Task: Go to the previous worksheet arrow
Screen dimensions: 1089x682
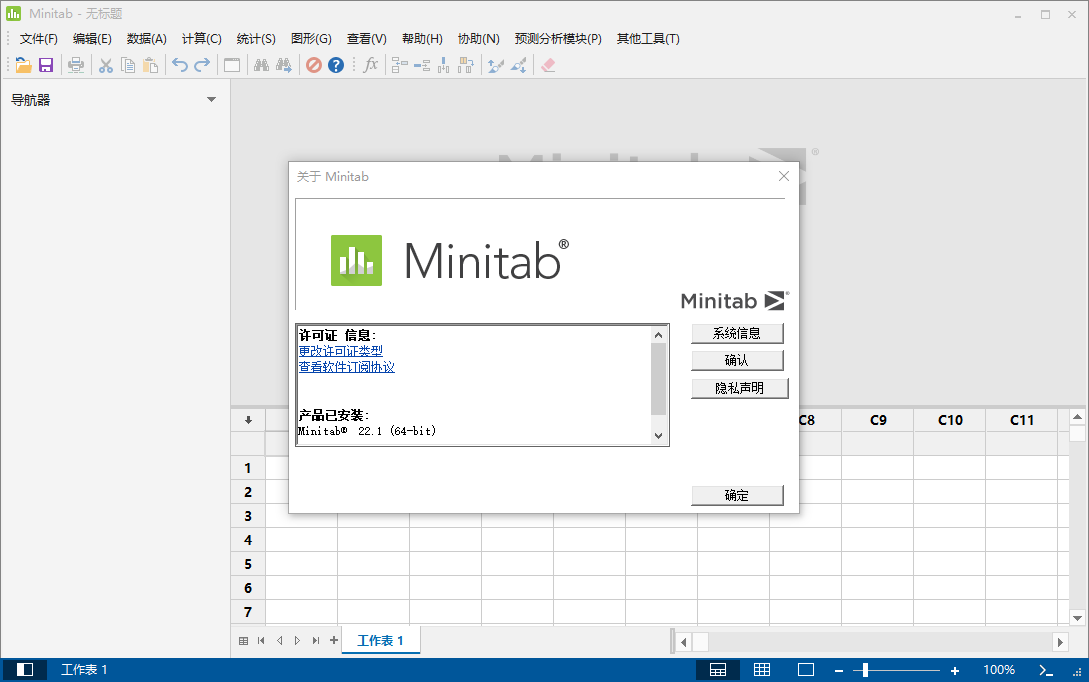Action: (279, 641)
